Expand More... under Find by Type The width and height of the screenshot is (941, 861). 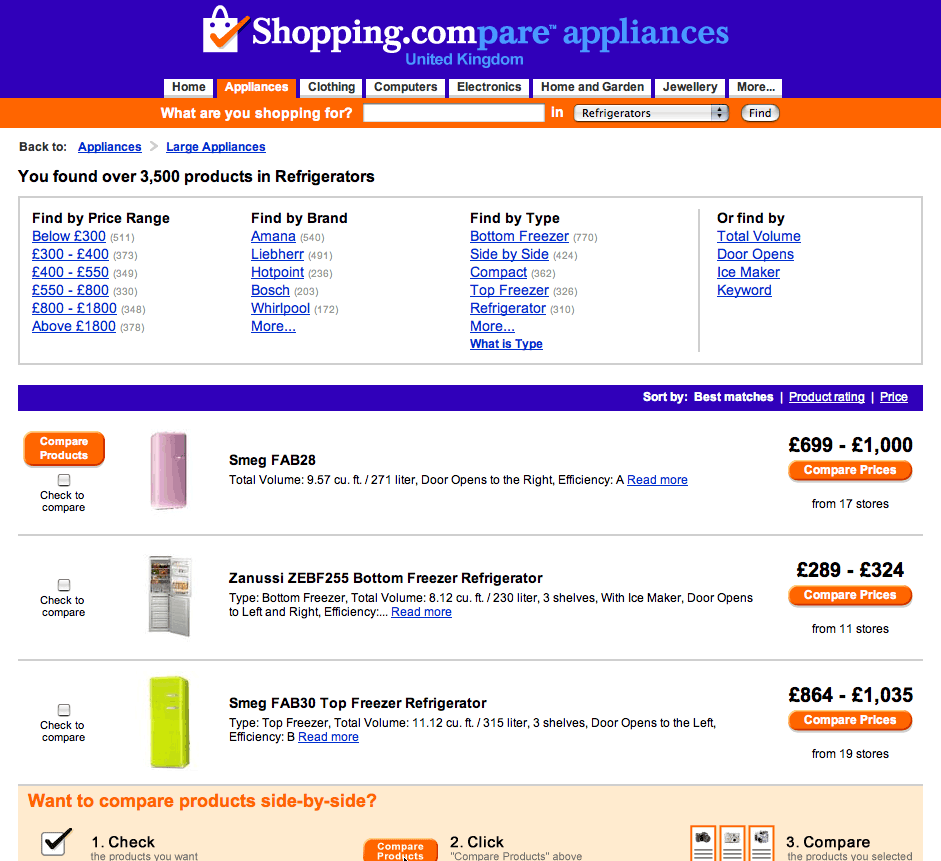[492, 326]
